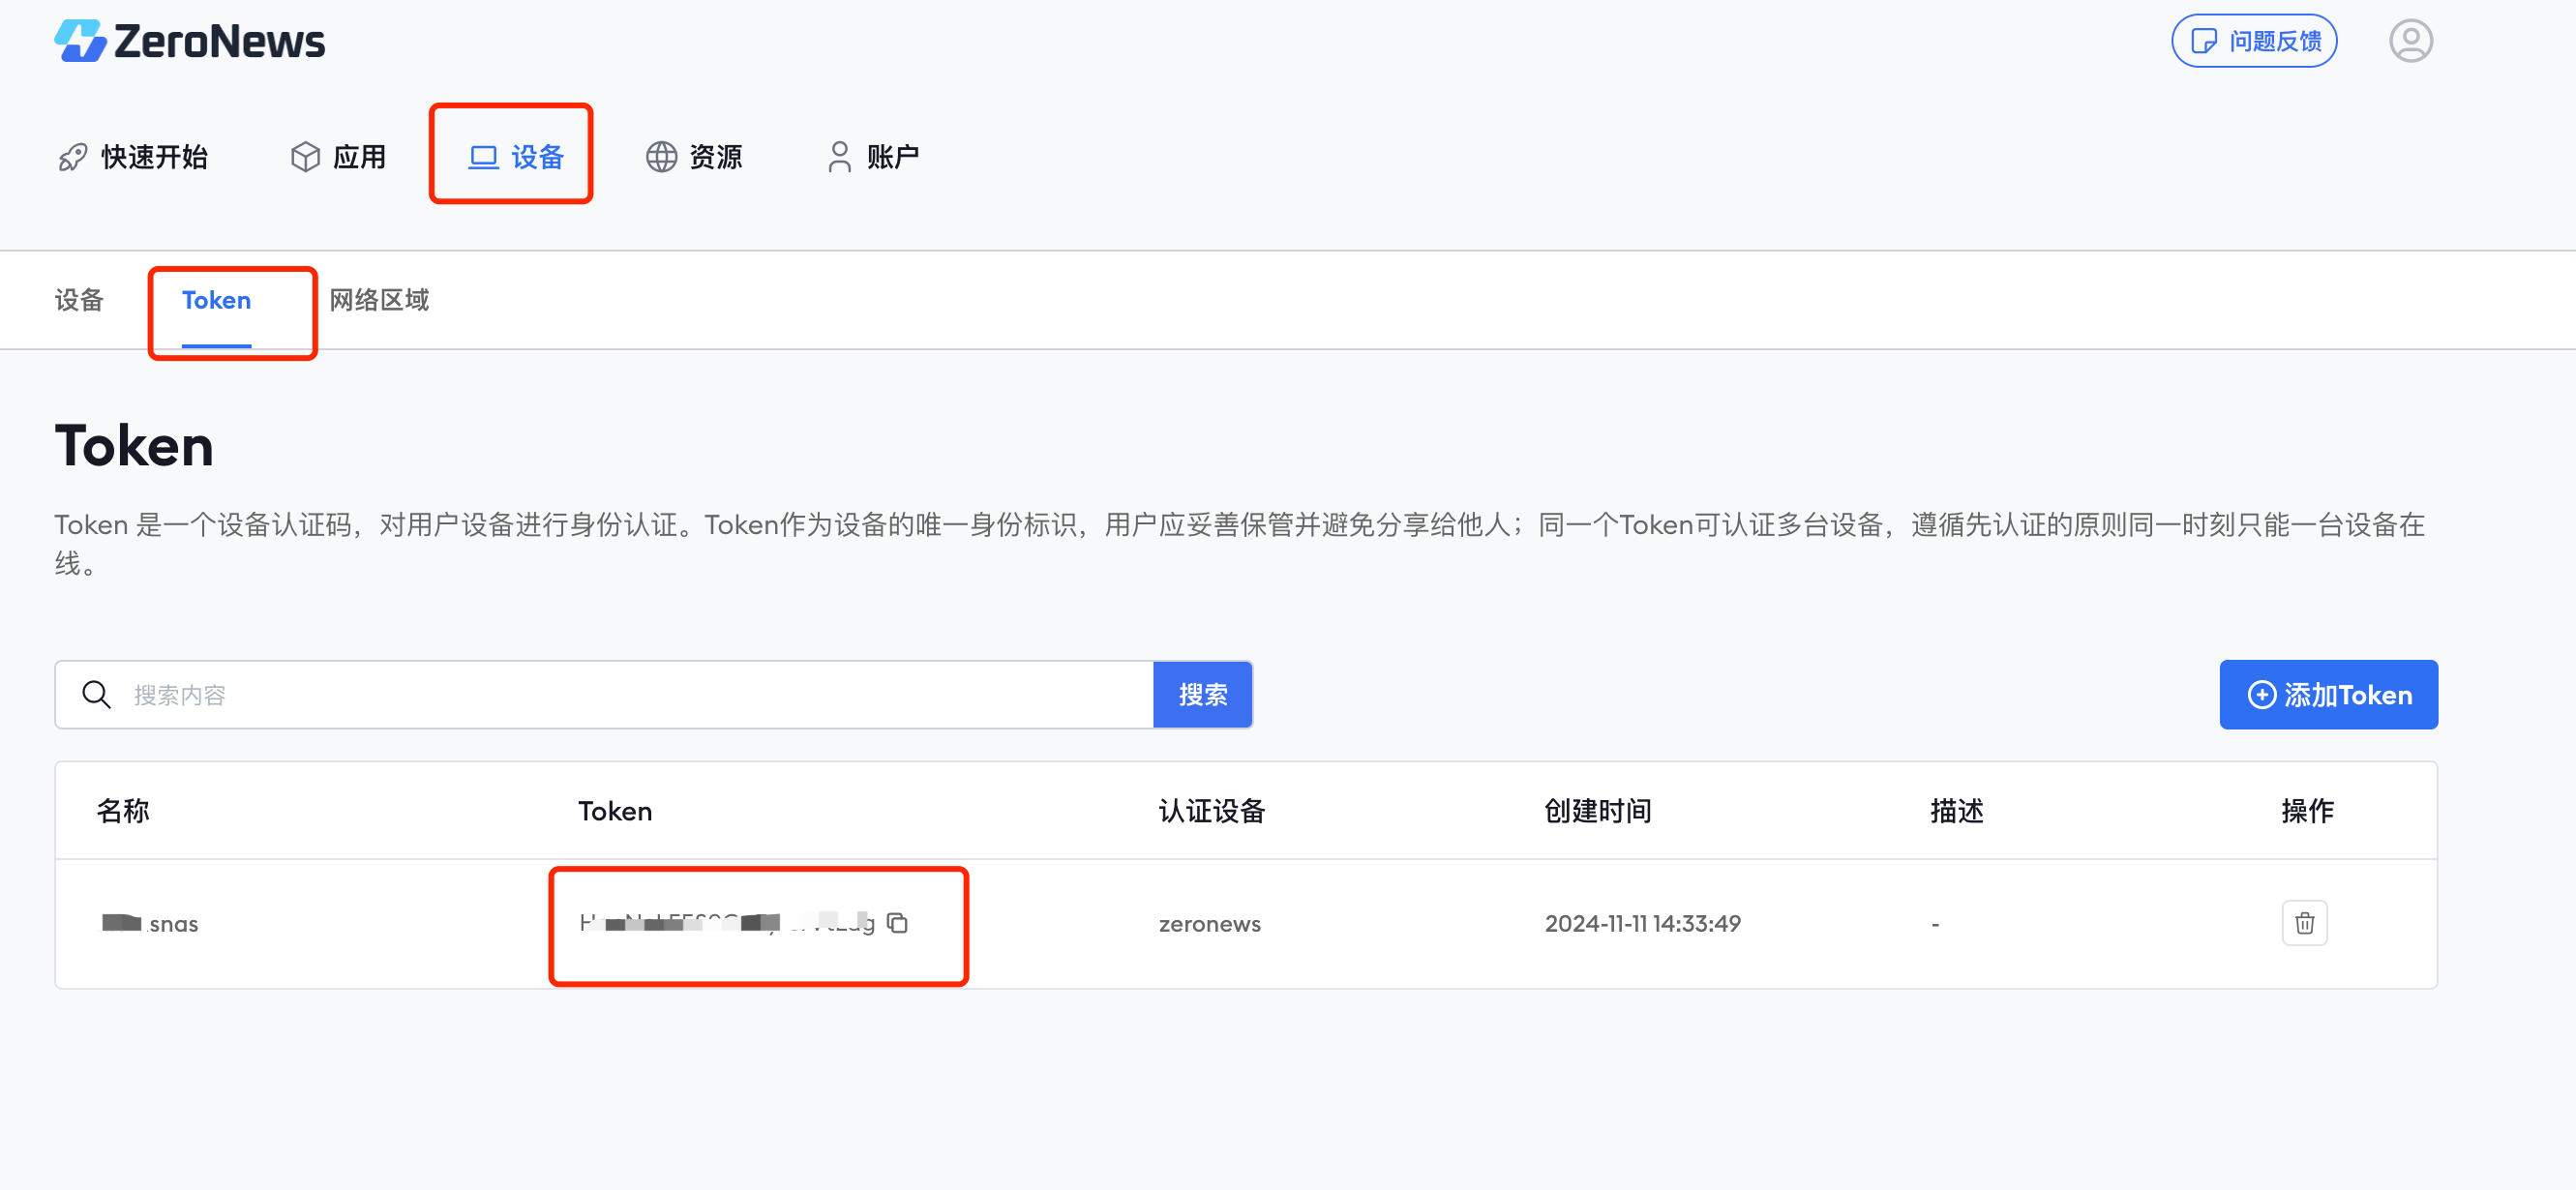Click the Token page heading
Viewport: 2576px width, 1190px height.
(134, 446)
